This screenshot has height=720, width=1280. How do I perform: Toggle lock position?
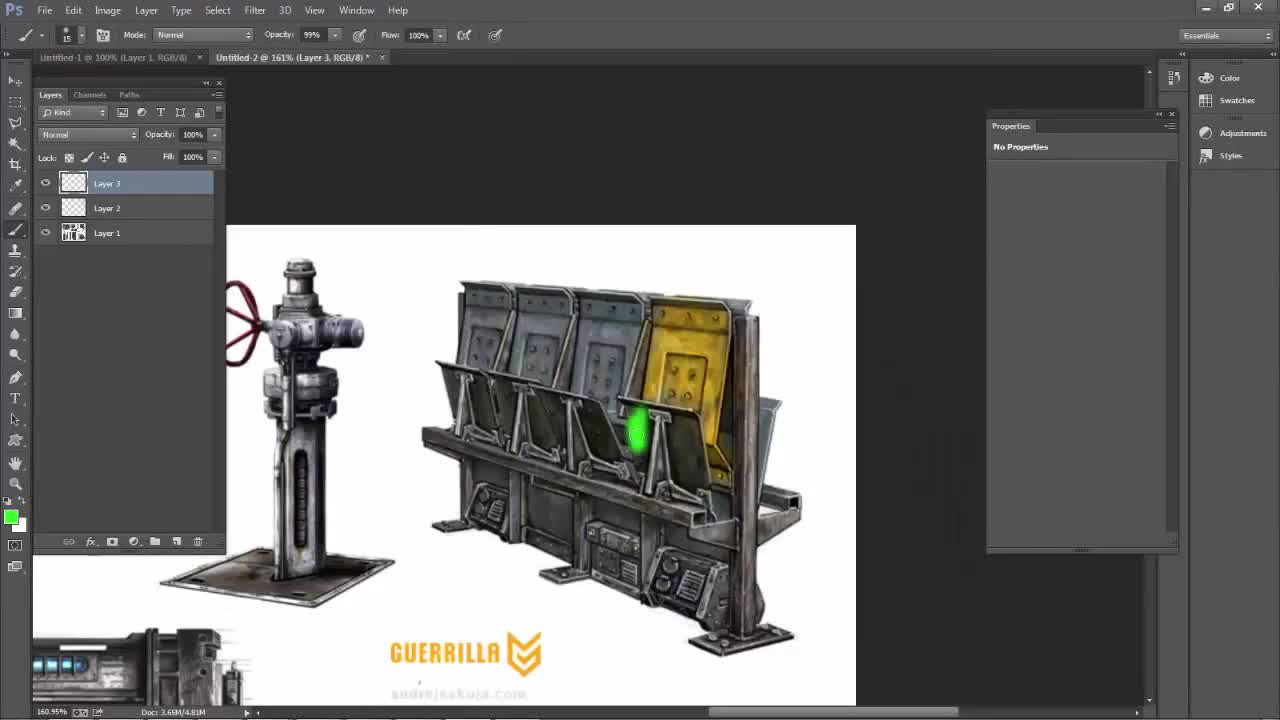(x=104, y=158)
